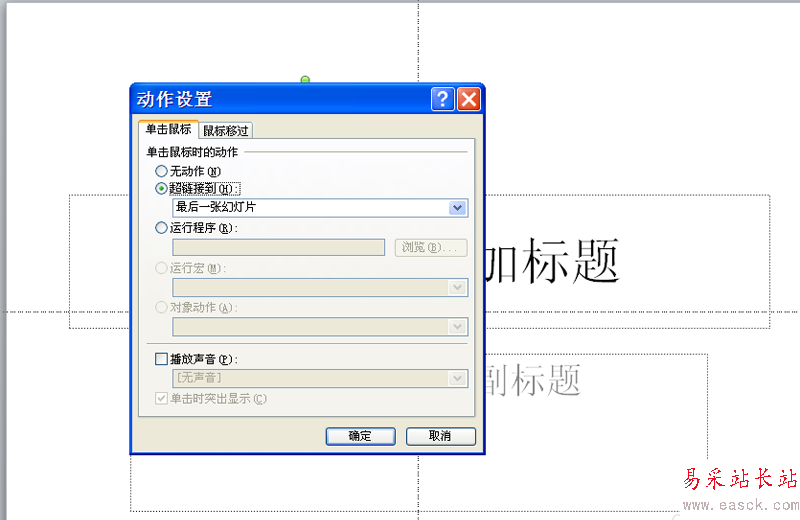Select the 运行程序 radio button
The image size is (800, 520).
click(x=161, y=228)
